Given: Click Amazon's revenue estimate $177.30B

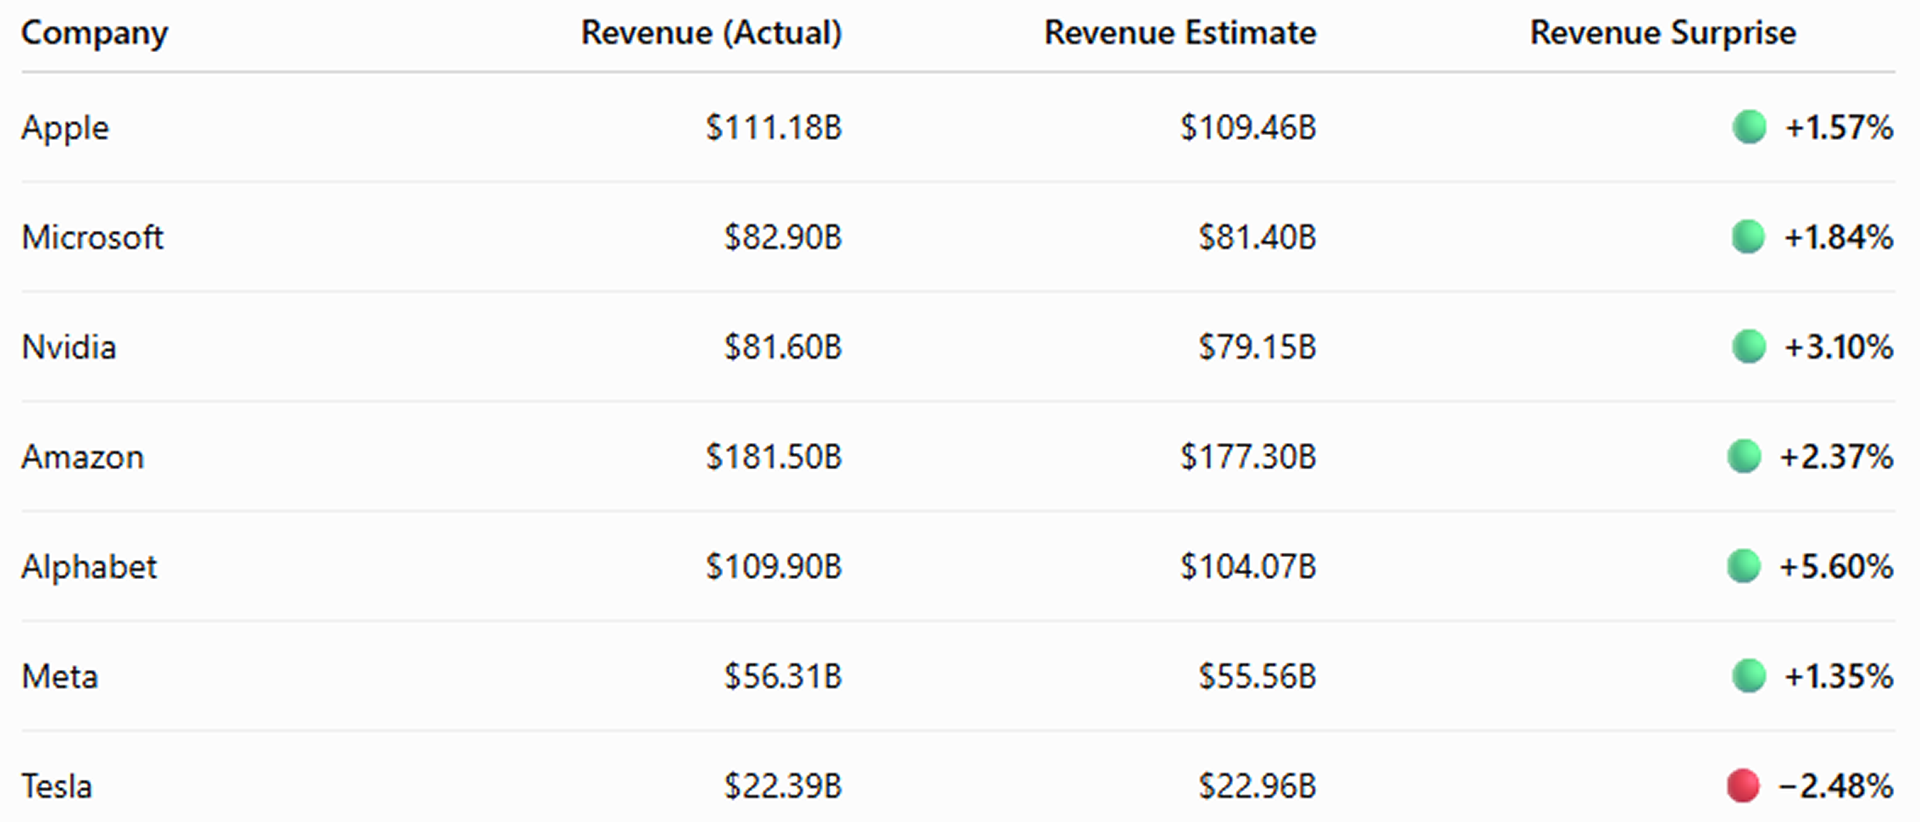Looking at the screenshot, I should (x=1248, y=457).
